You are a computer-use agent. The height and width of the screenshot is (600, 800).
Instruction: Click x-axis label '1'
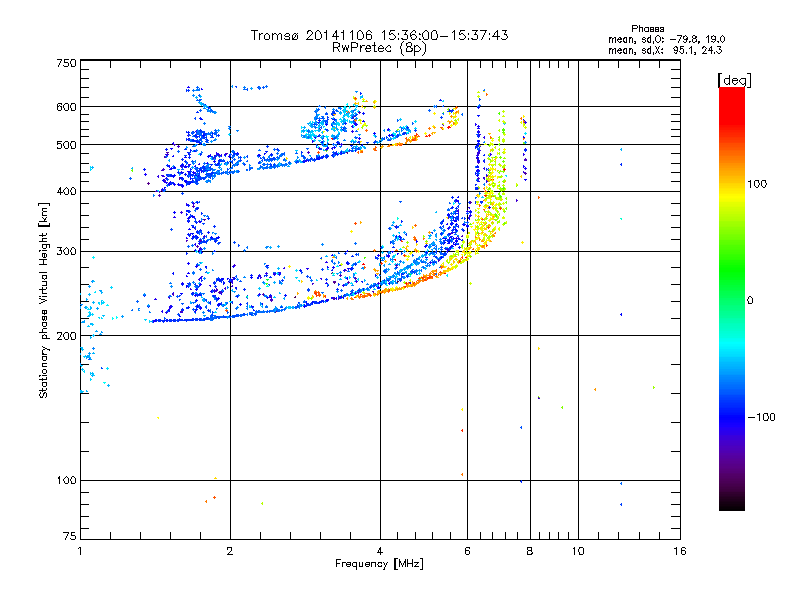point(80,551)
